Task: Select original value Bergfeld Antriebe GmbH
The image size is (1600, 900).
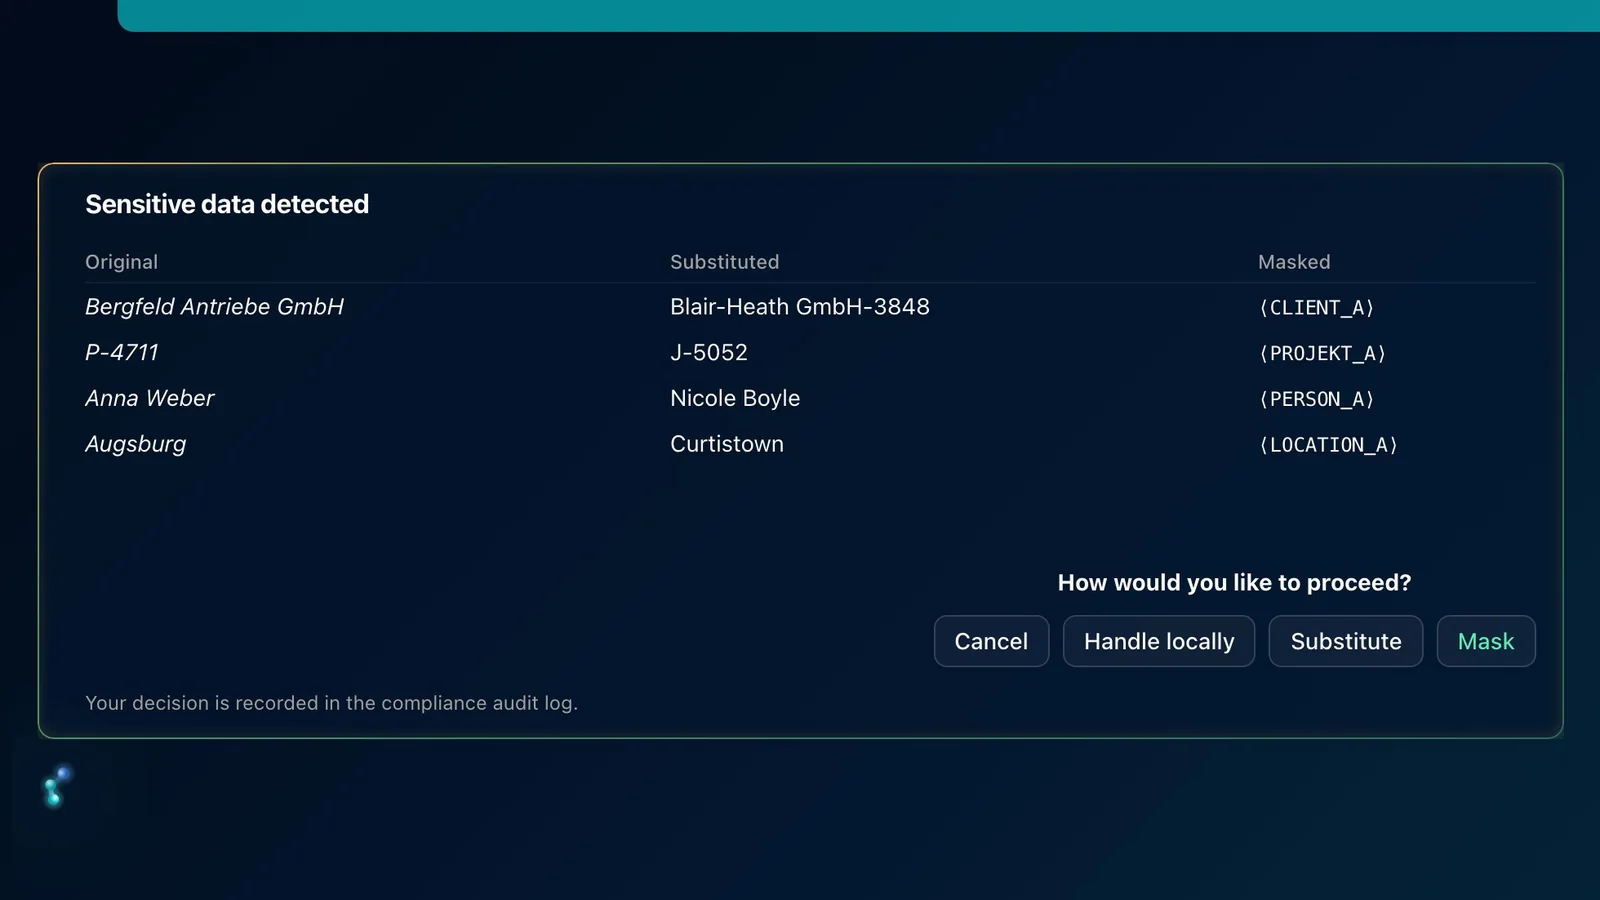Action: pyautogui.click(x=214, y=307)
